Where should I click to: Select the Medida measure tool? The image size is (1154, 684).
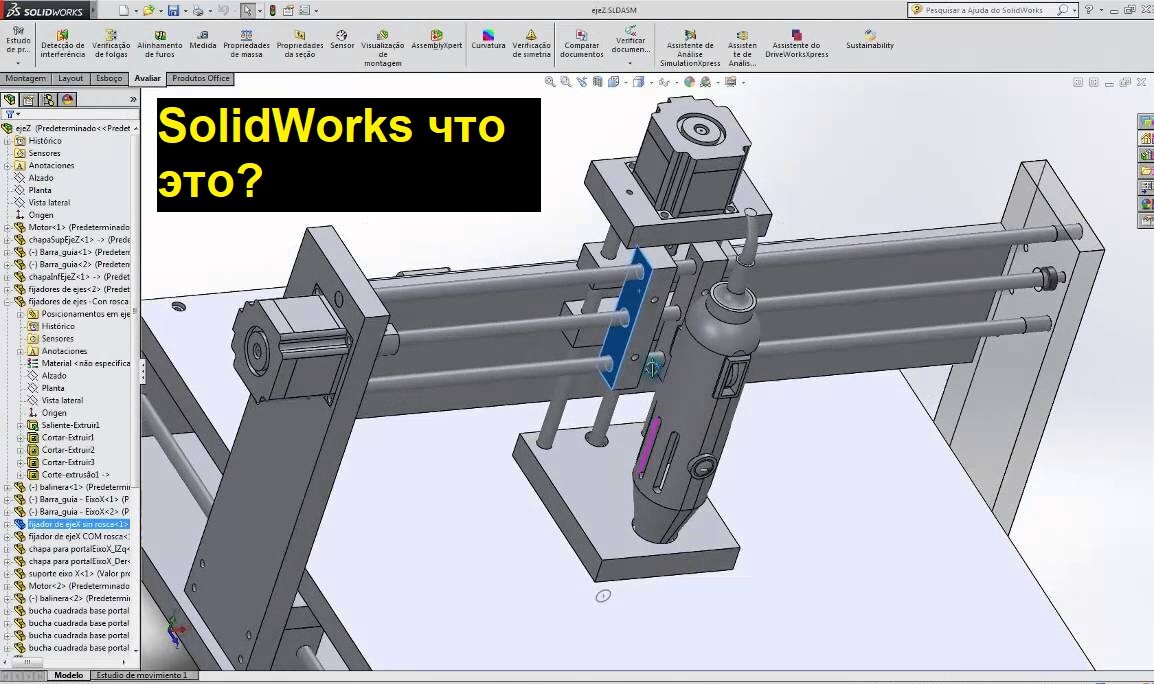pyautogui.click(x=203, y=40)
